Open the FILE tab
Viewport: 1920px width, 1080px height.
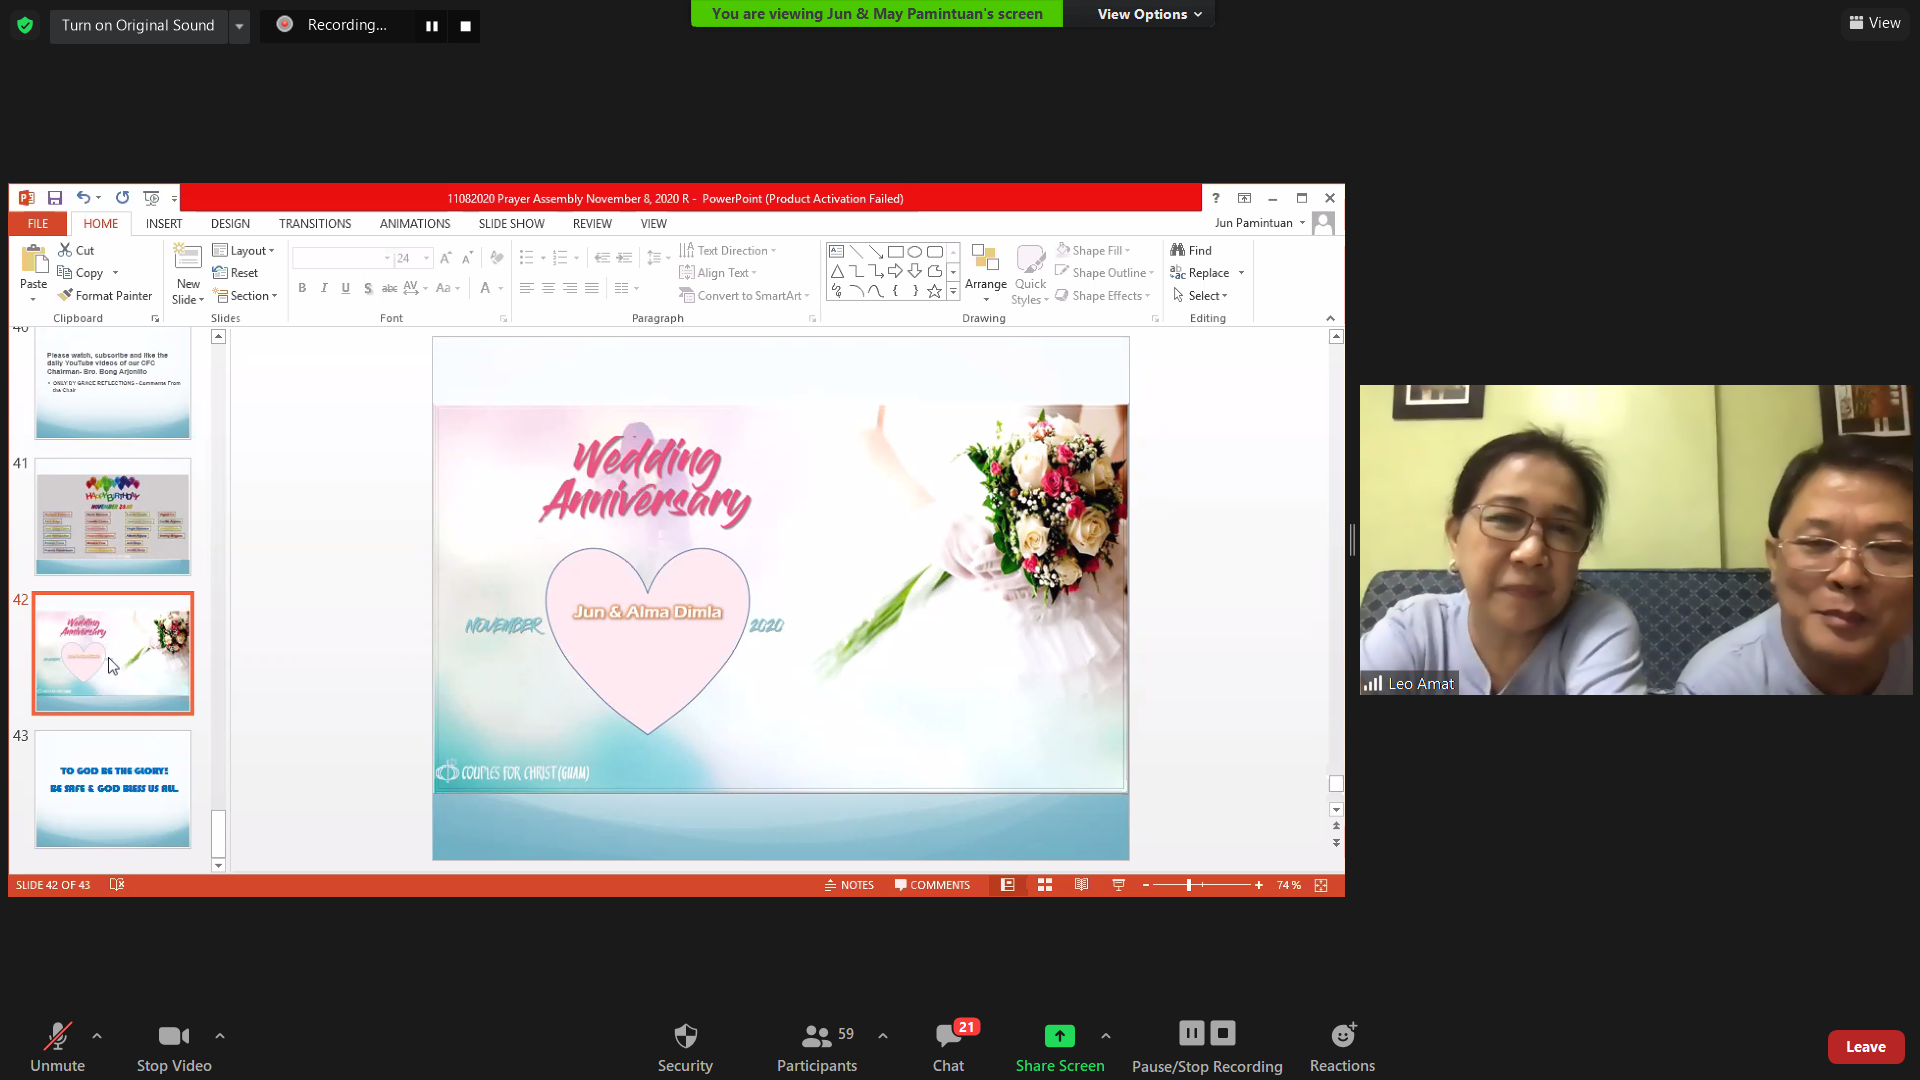pyautogui.click(x=38, y=223)
